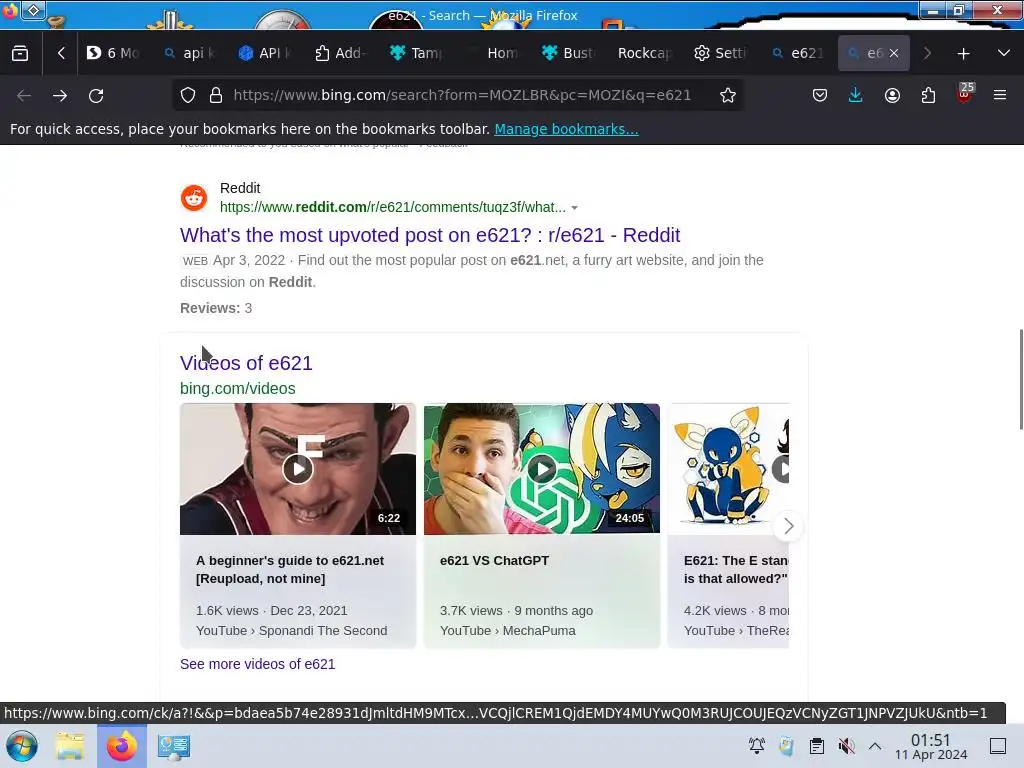Viewport: 1024px width, 768px height.
Task: Click the page vertical scrollbar thumb
Action: click(1021, 379)
